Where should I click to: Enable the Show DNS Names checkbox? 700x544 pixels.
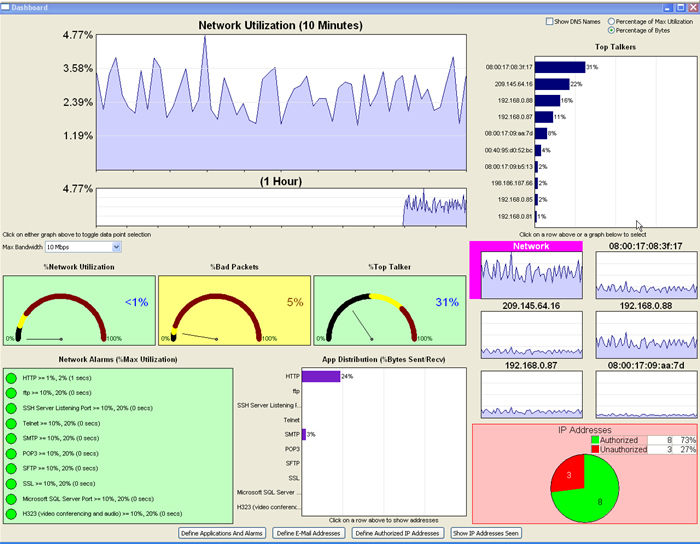(x=549, y=22)
